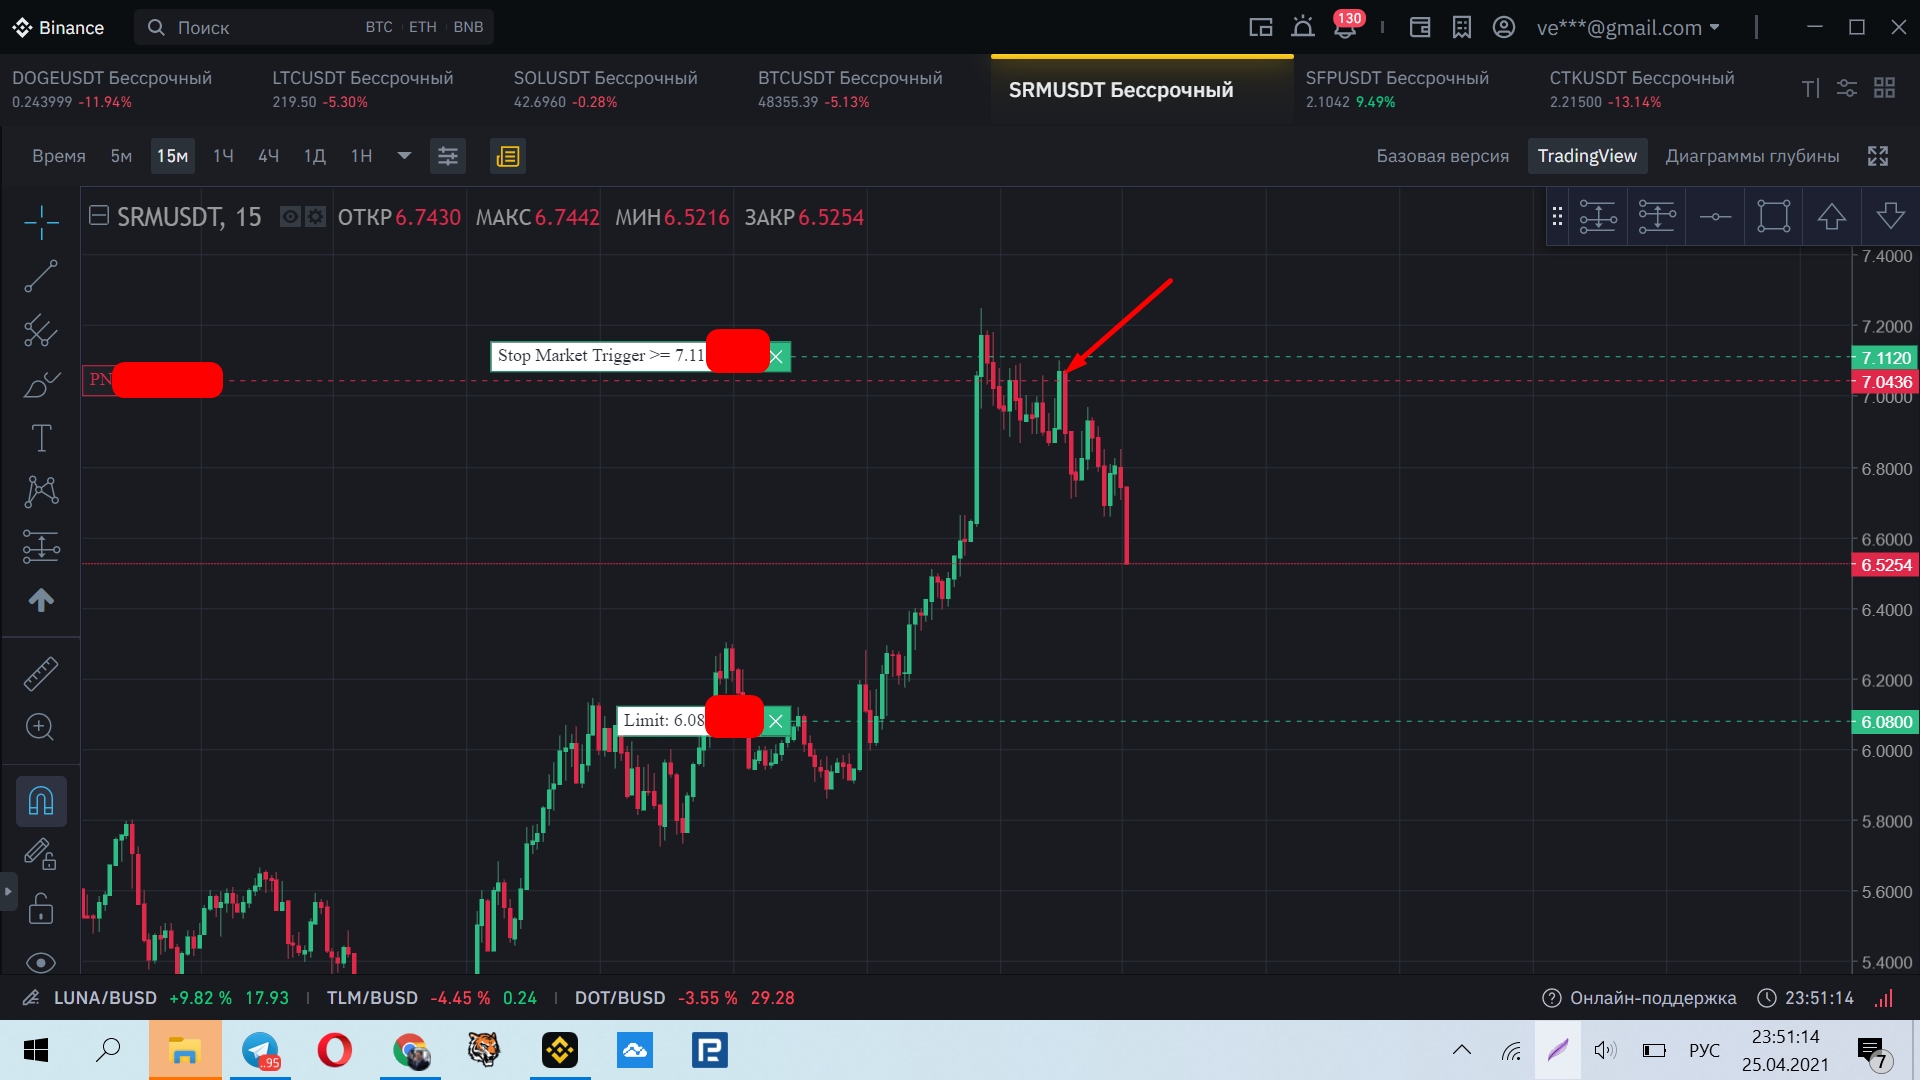Click the sell down arrow in order toolbar
The width and height of the screenshot is (1920, 1080).
[1890, 216]
